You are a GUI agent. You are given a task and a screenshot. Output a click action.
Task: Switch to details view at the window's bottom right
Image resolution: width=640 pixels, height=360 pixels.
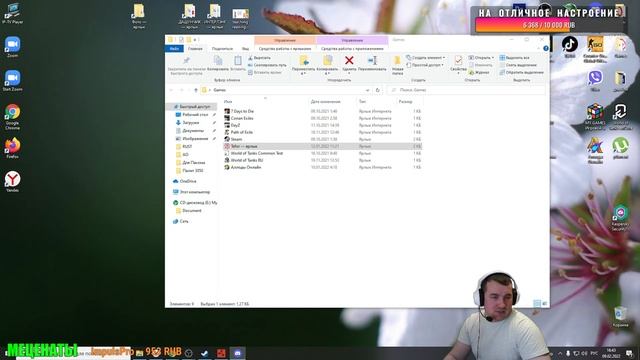pyautogui.click(x=537, y=304)
